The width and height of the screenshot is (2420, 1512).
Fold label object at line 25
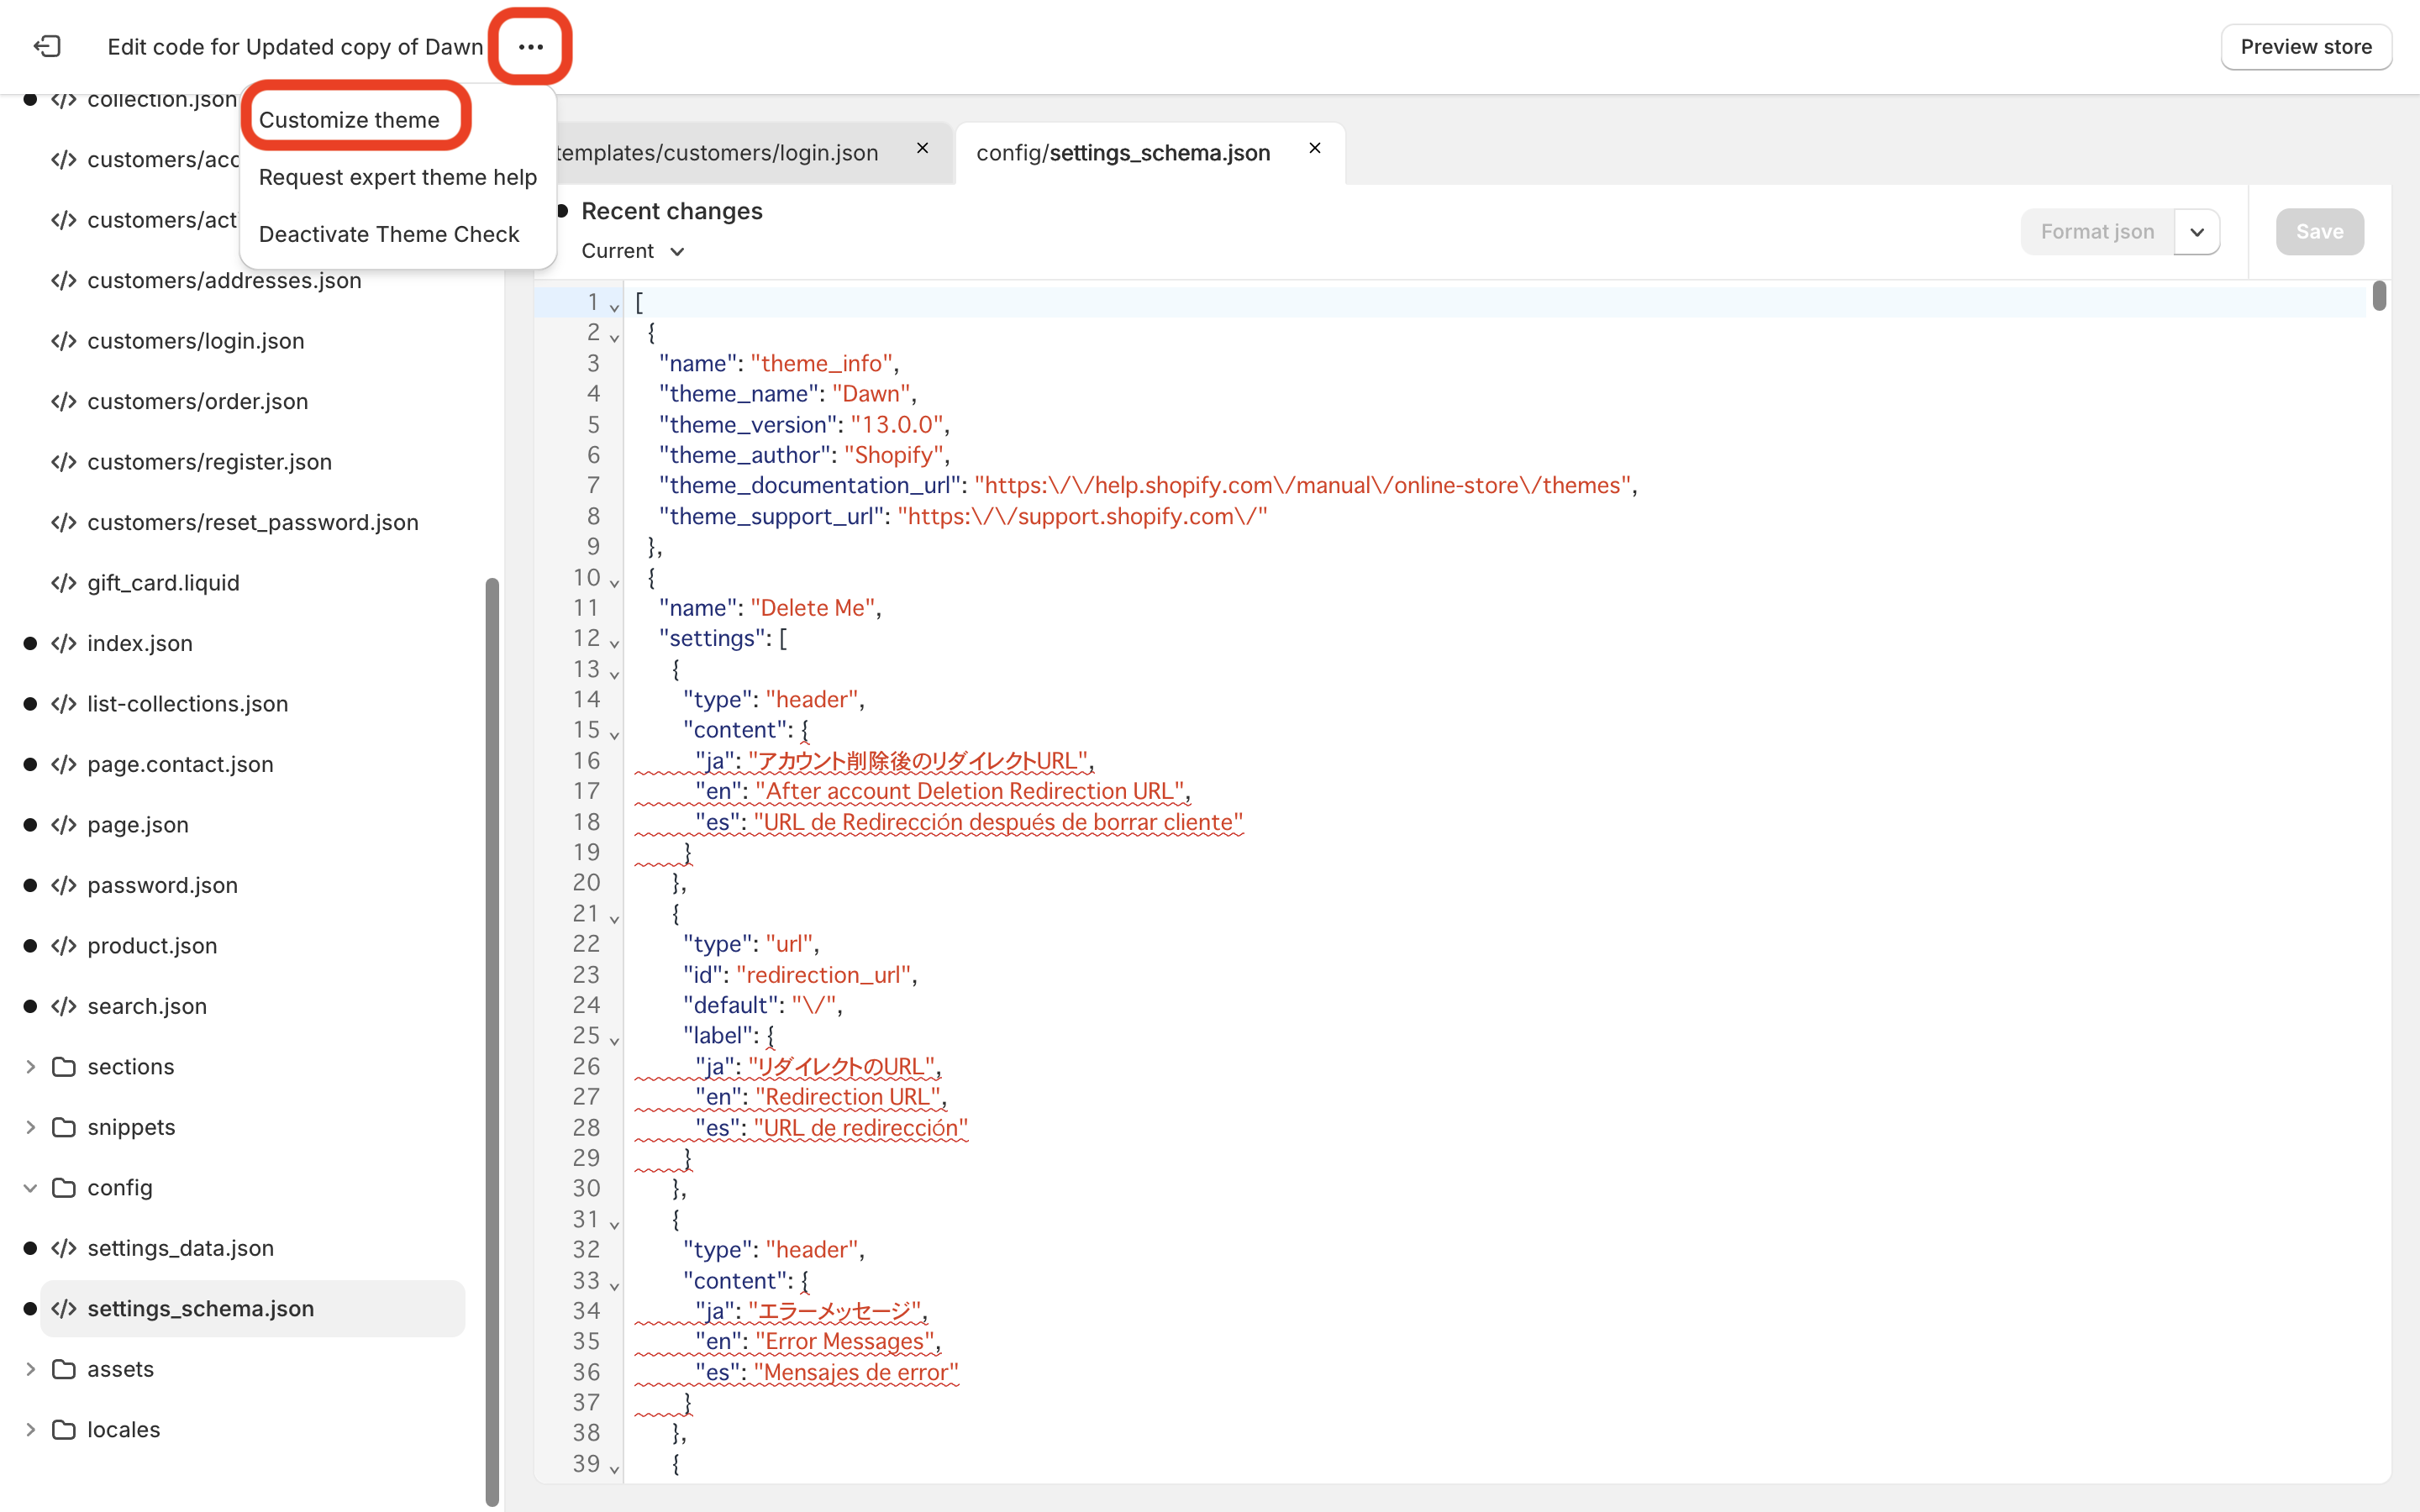click(614, 1040)
